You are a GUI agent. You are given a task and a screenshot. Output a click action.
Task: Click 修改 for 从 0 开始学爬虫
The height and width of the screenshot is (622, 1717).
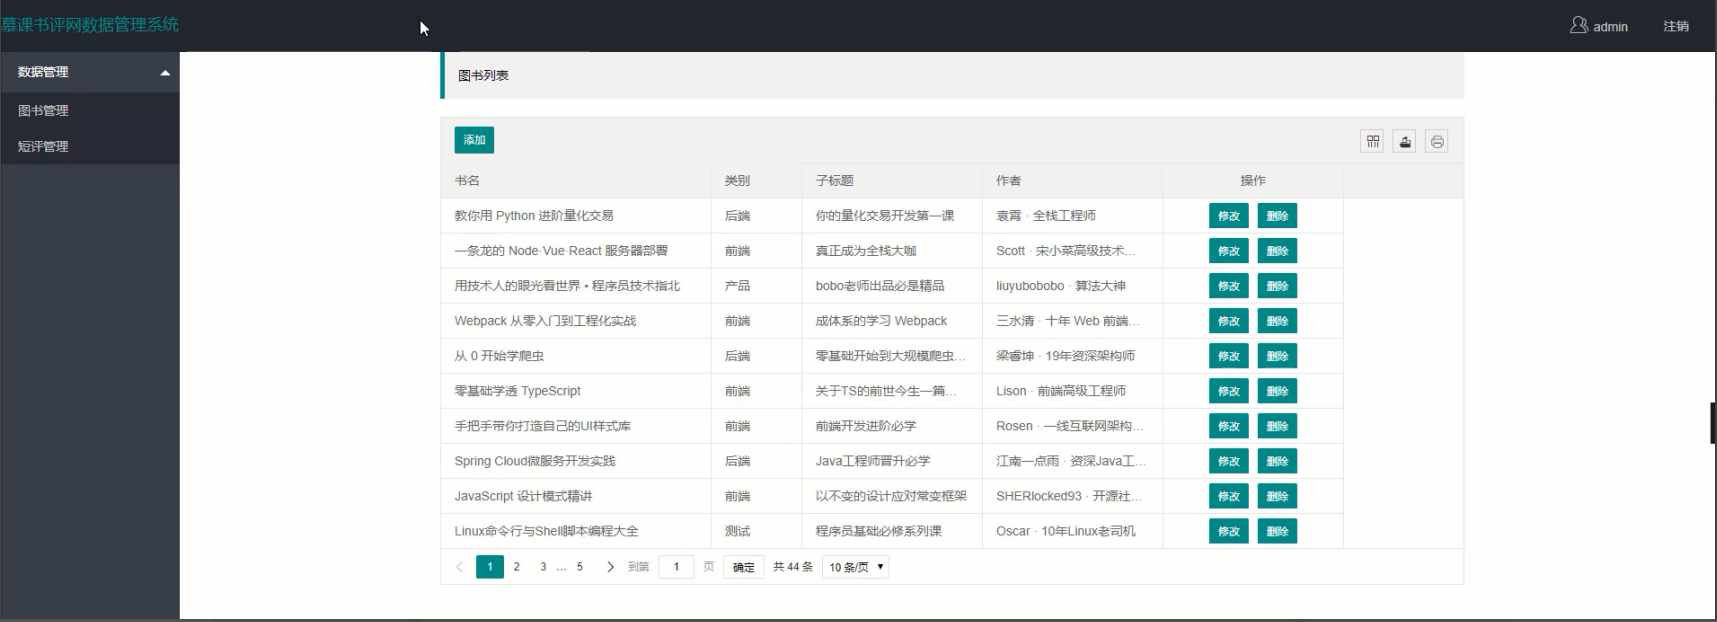pyautogui.click(x=1229, y=356)
